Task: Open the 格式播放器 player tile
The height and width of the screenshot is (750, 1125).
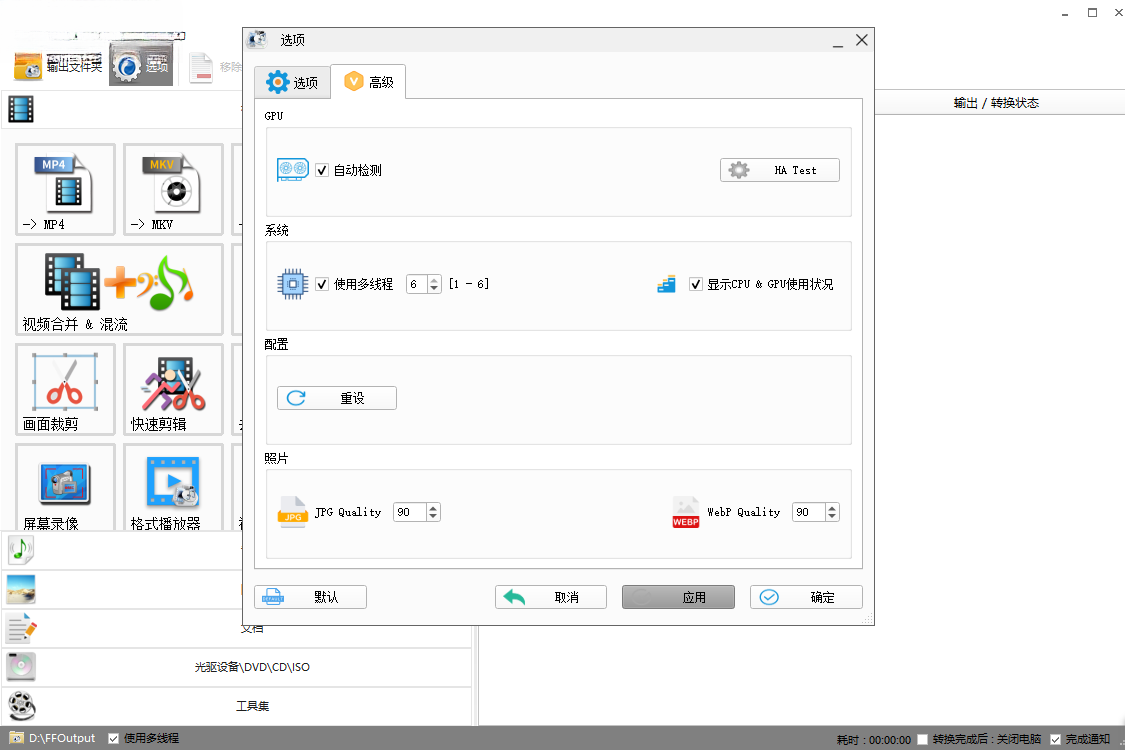Action: point(173,487)
